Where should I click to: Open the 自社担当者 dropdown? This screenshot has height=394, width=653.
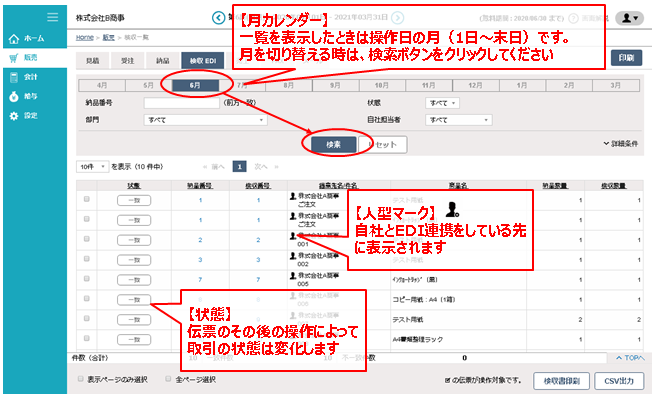pos(459,120)
